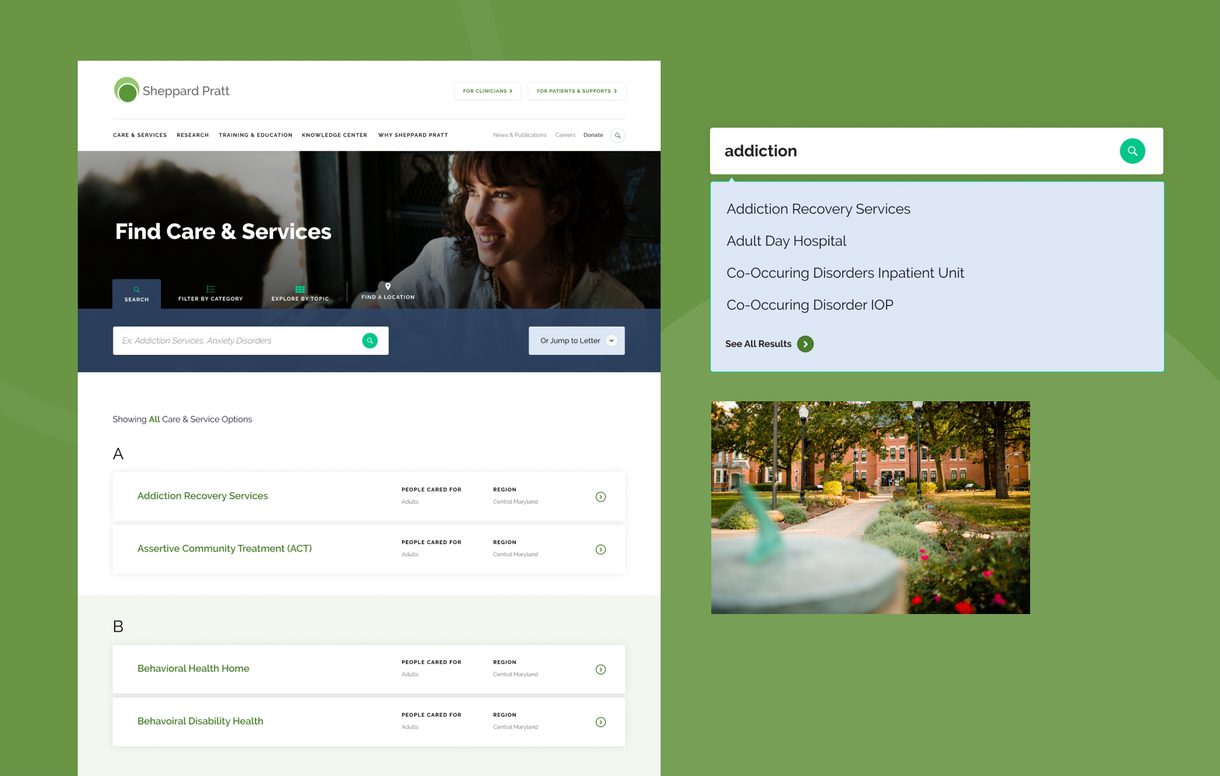Open the Training & Education menu
This screenshot has width=1220, height=776.
point(256,135)
